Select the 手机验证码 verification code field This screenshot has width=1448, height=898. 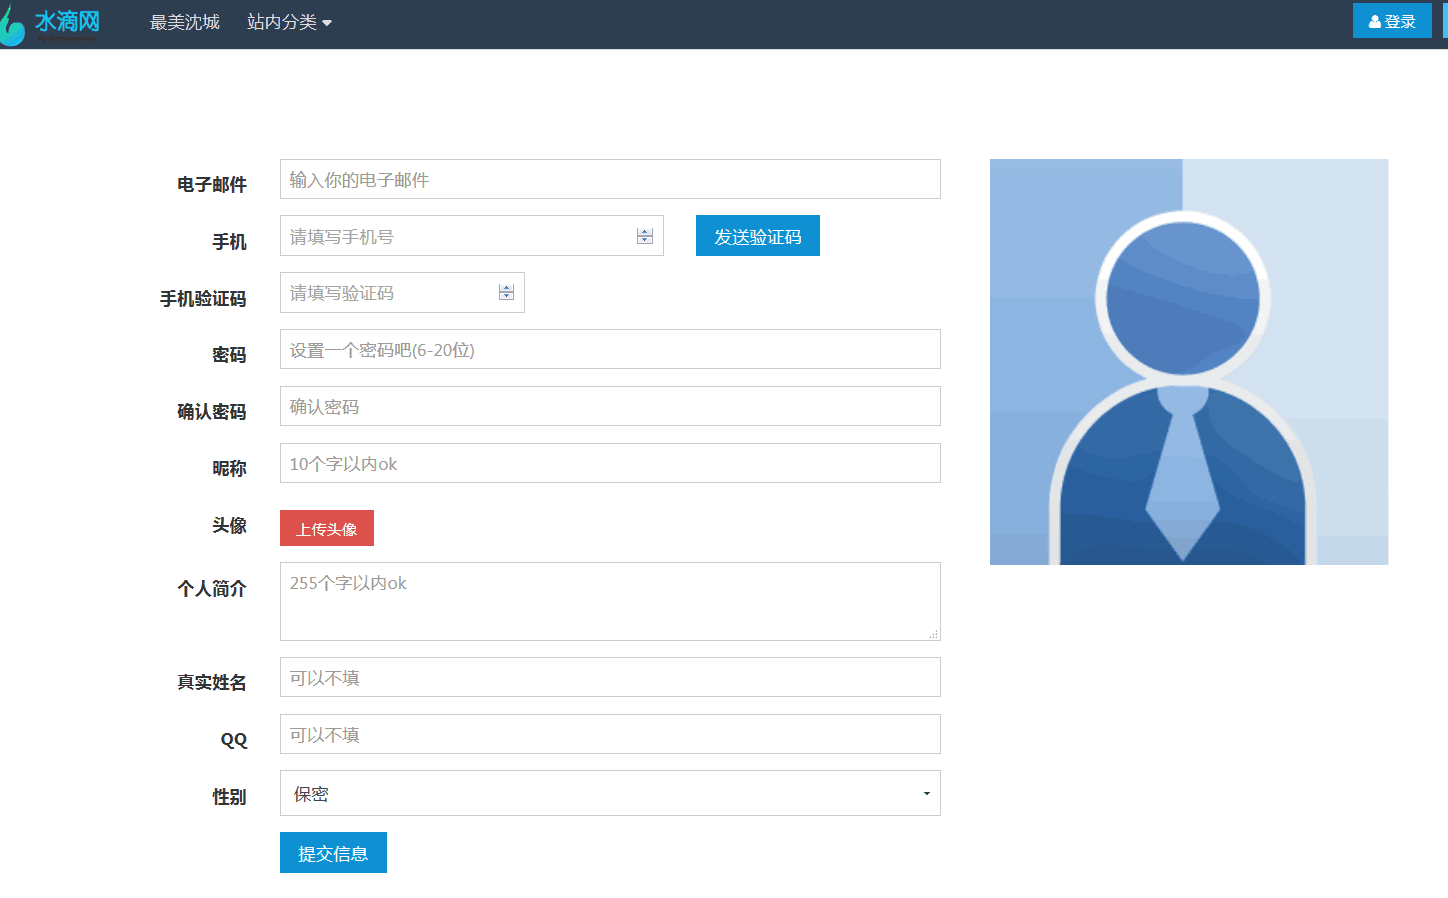pos(385,293)
